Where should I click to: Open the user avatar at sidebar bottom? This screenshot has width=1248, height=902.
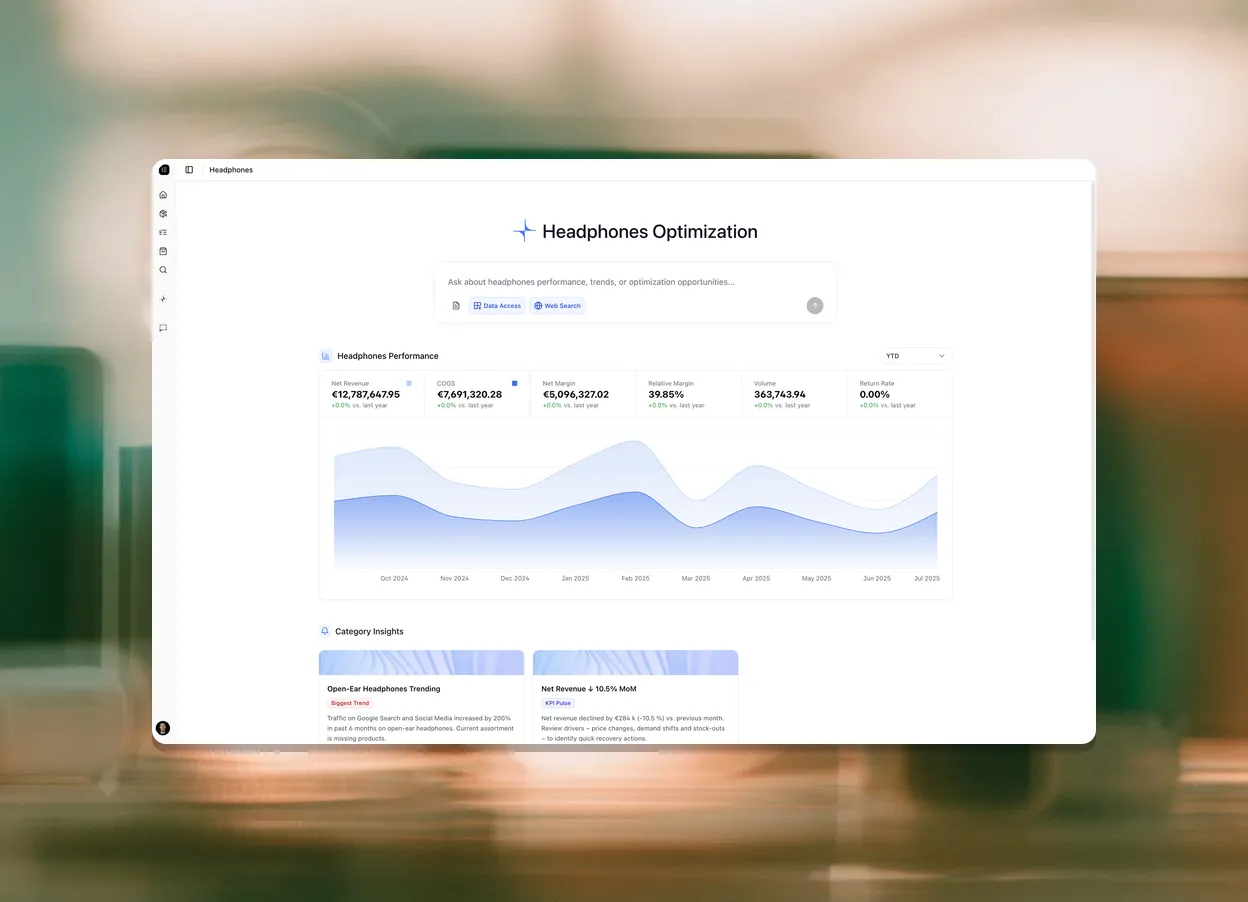pos(163,728)
